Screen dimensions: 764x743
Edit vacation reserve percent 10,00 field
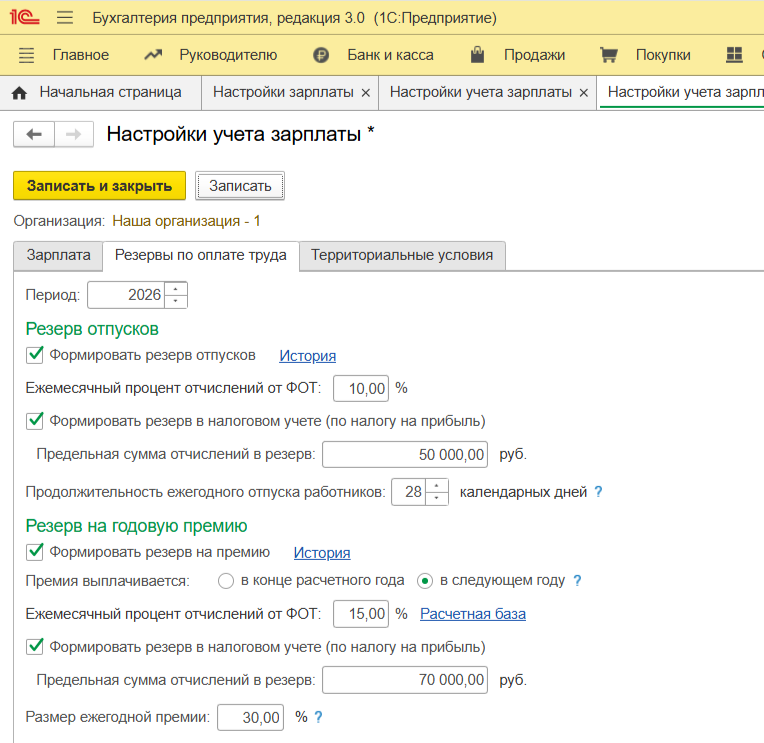click(361, 388)
